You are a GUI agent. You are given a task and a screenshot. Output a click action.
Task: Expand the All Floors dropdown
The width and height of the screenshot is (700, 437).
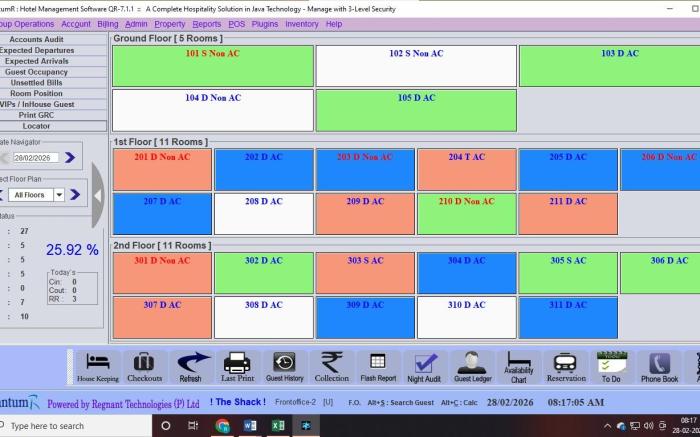[59, 195]
